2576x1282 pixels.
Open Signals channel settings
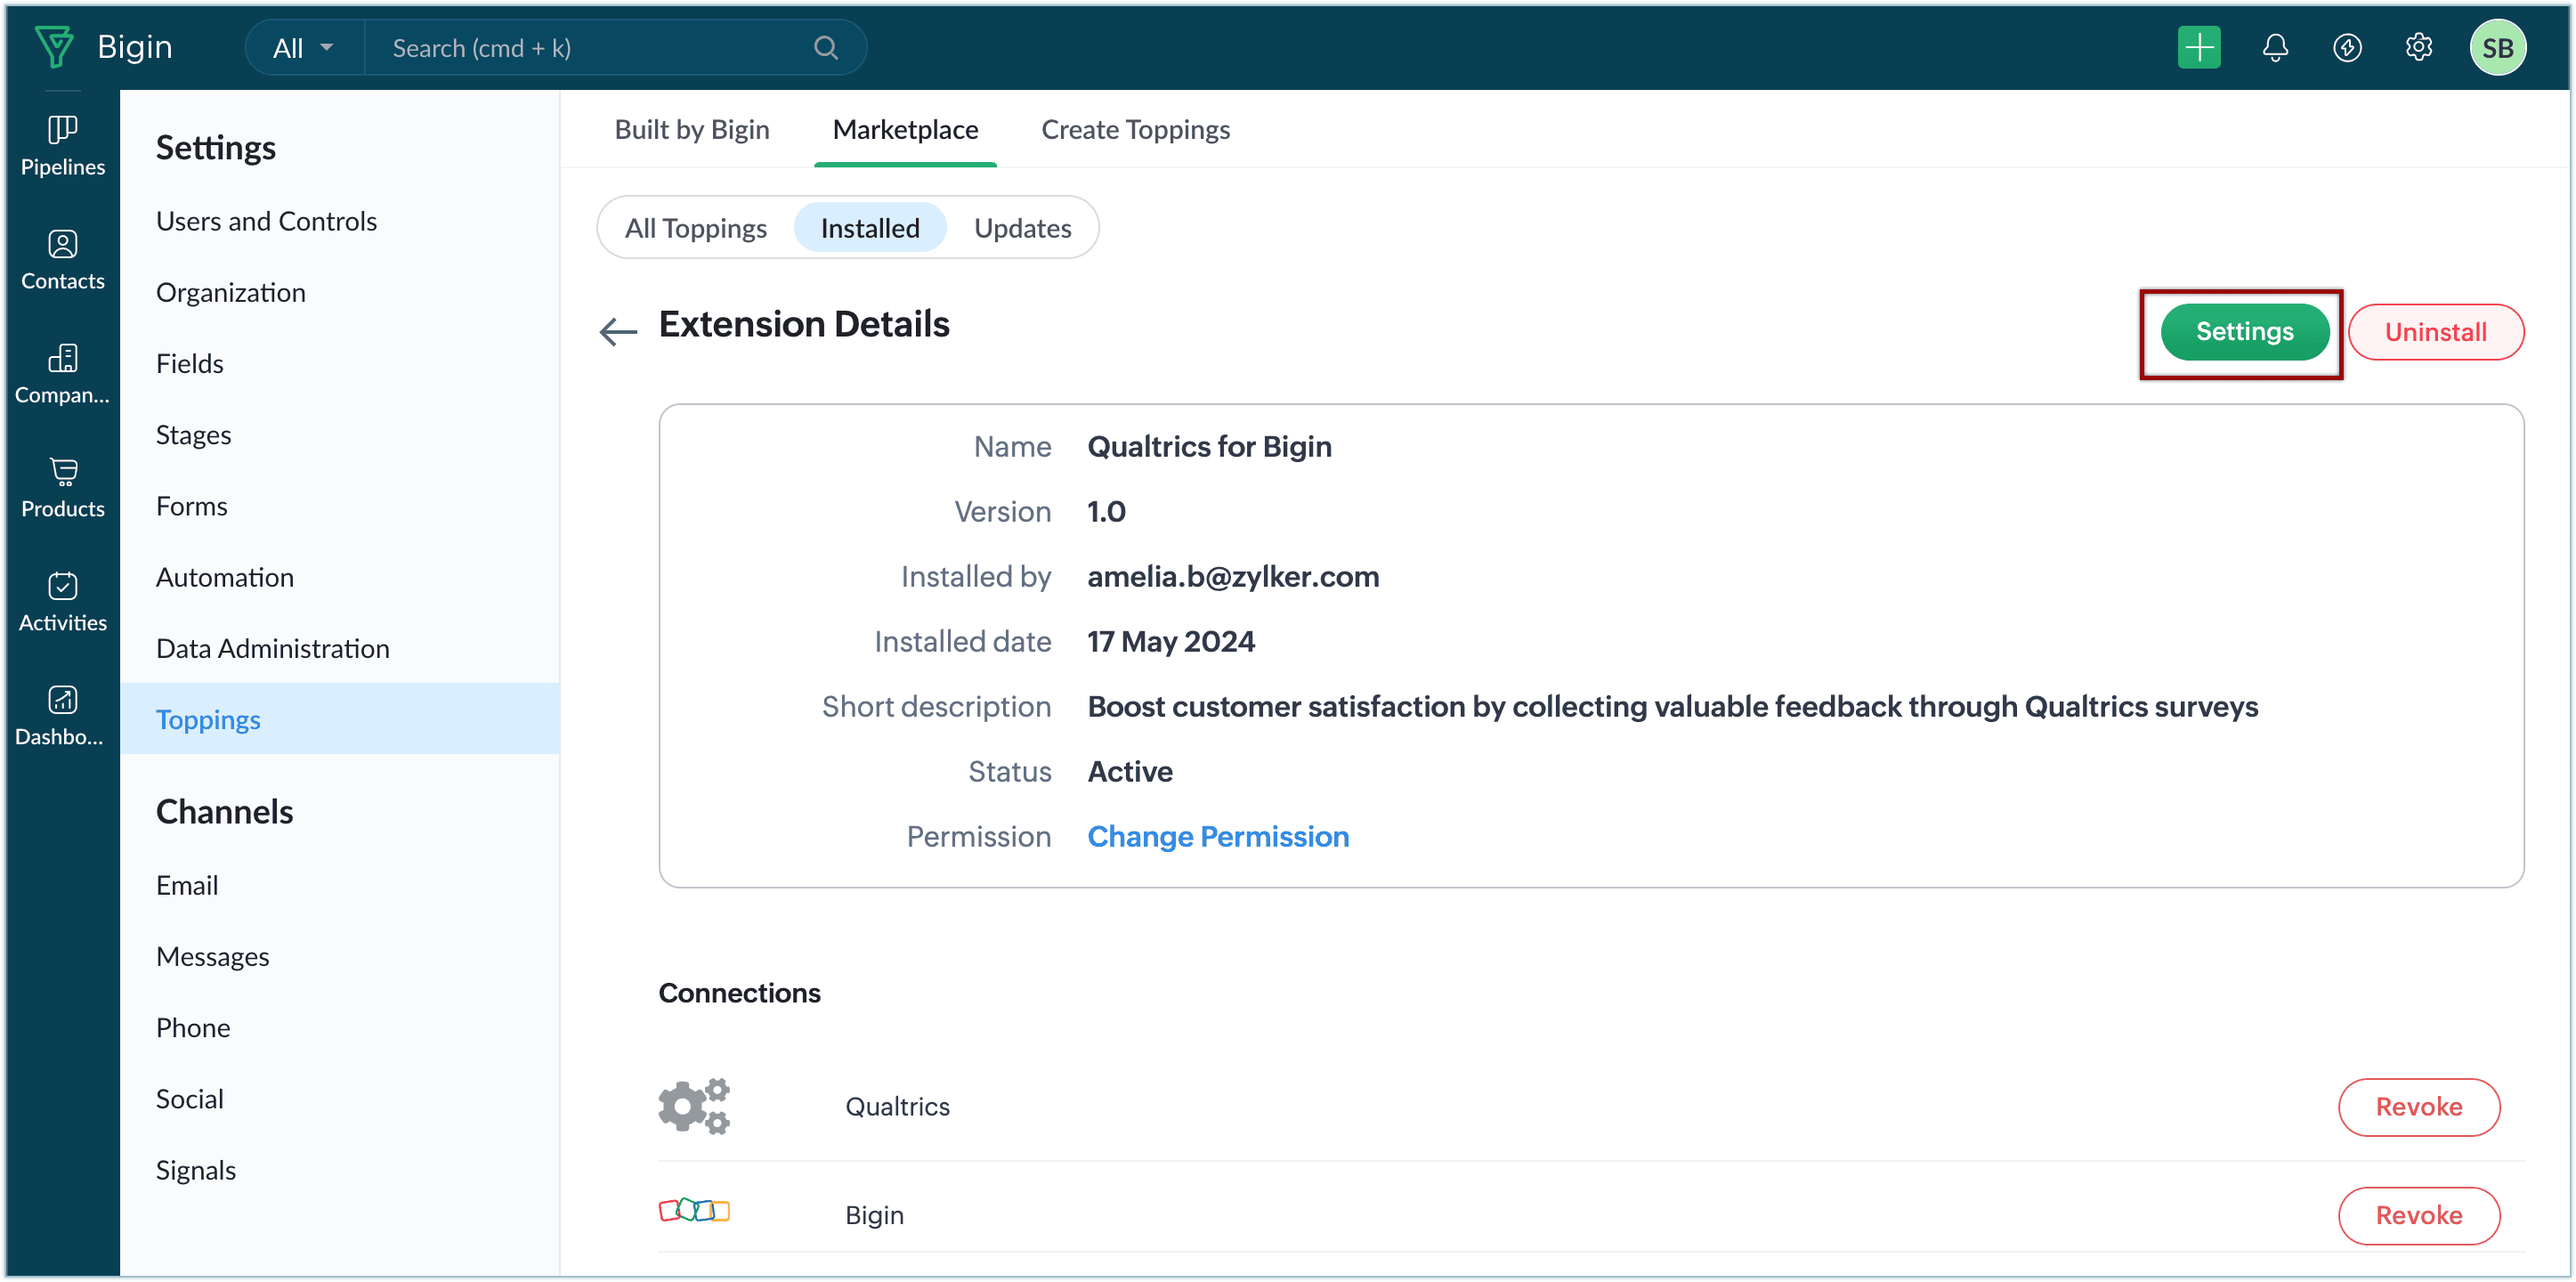pos(195,1170)
